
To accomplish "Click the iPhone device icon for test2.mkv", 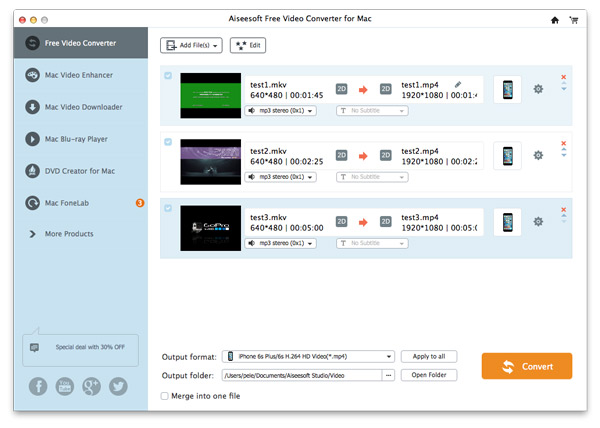I will (507, 155).
